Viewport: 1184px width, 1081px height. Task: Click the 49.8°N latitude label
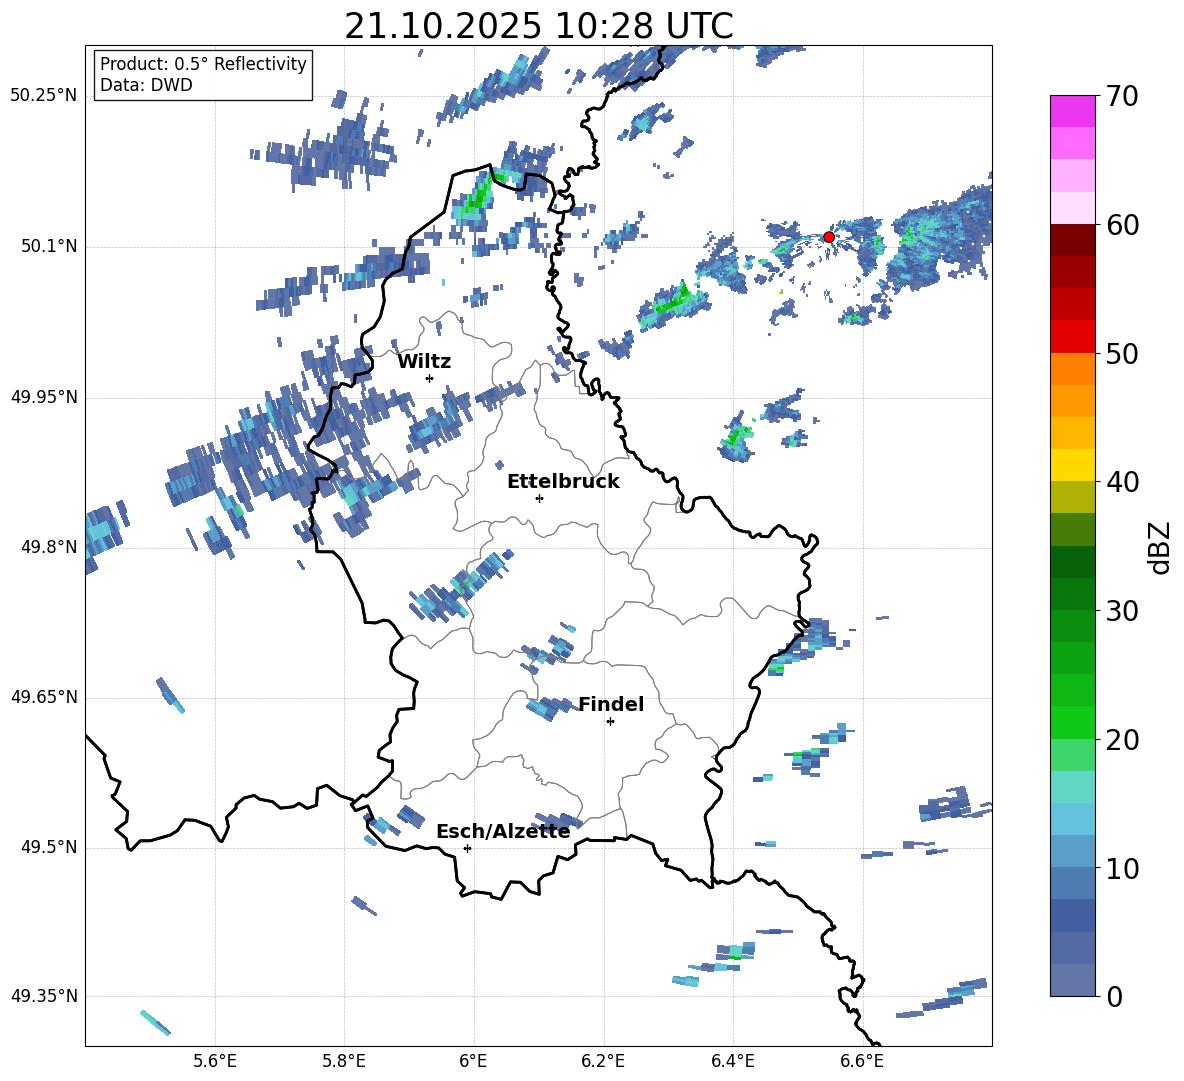pos(49,547)
